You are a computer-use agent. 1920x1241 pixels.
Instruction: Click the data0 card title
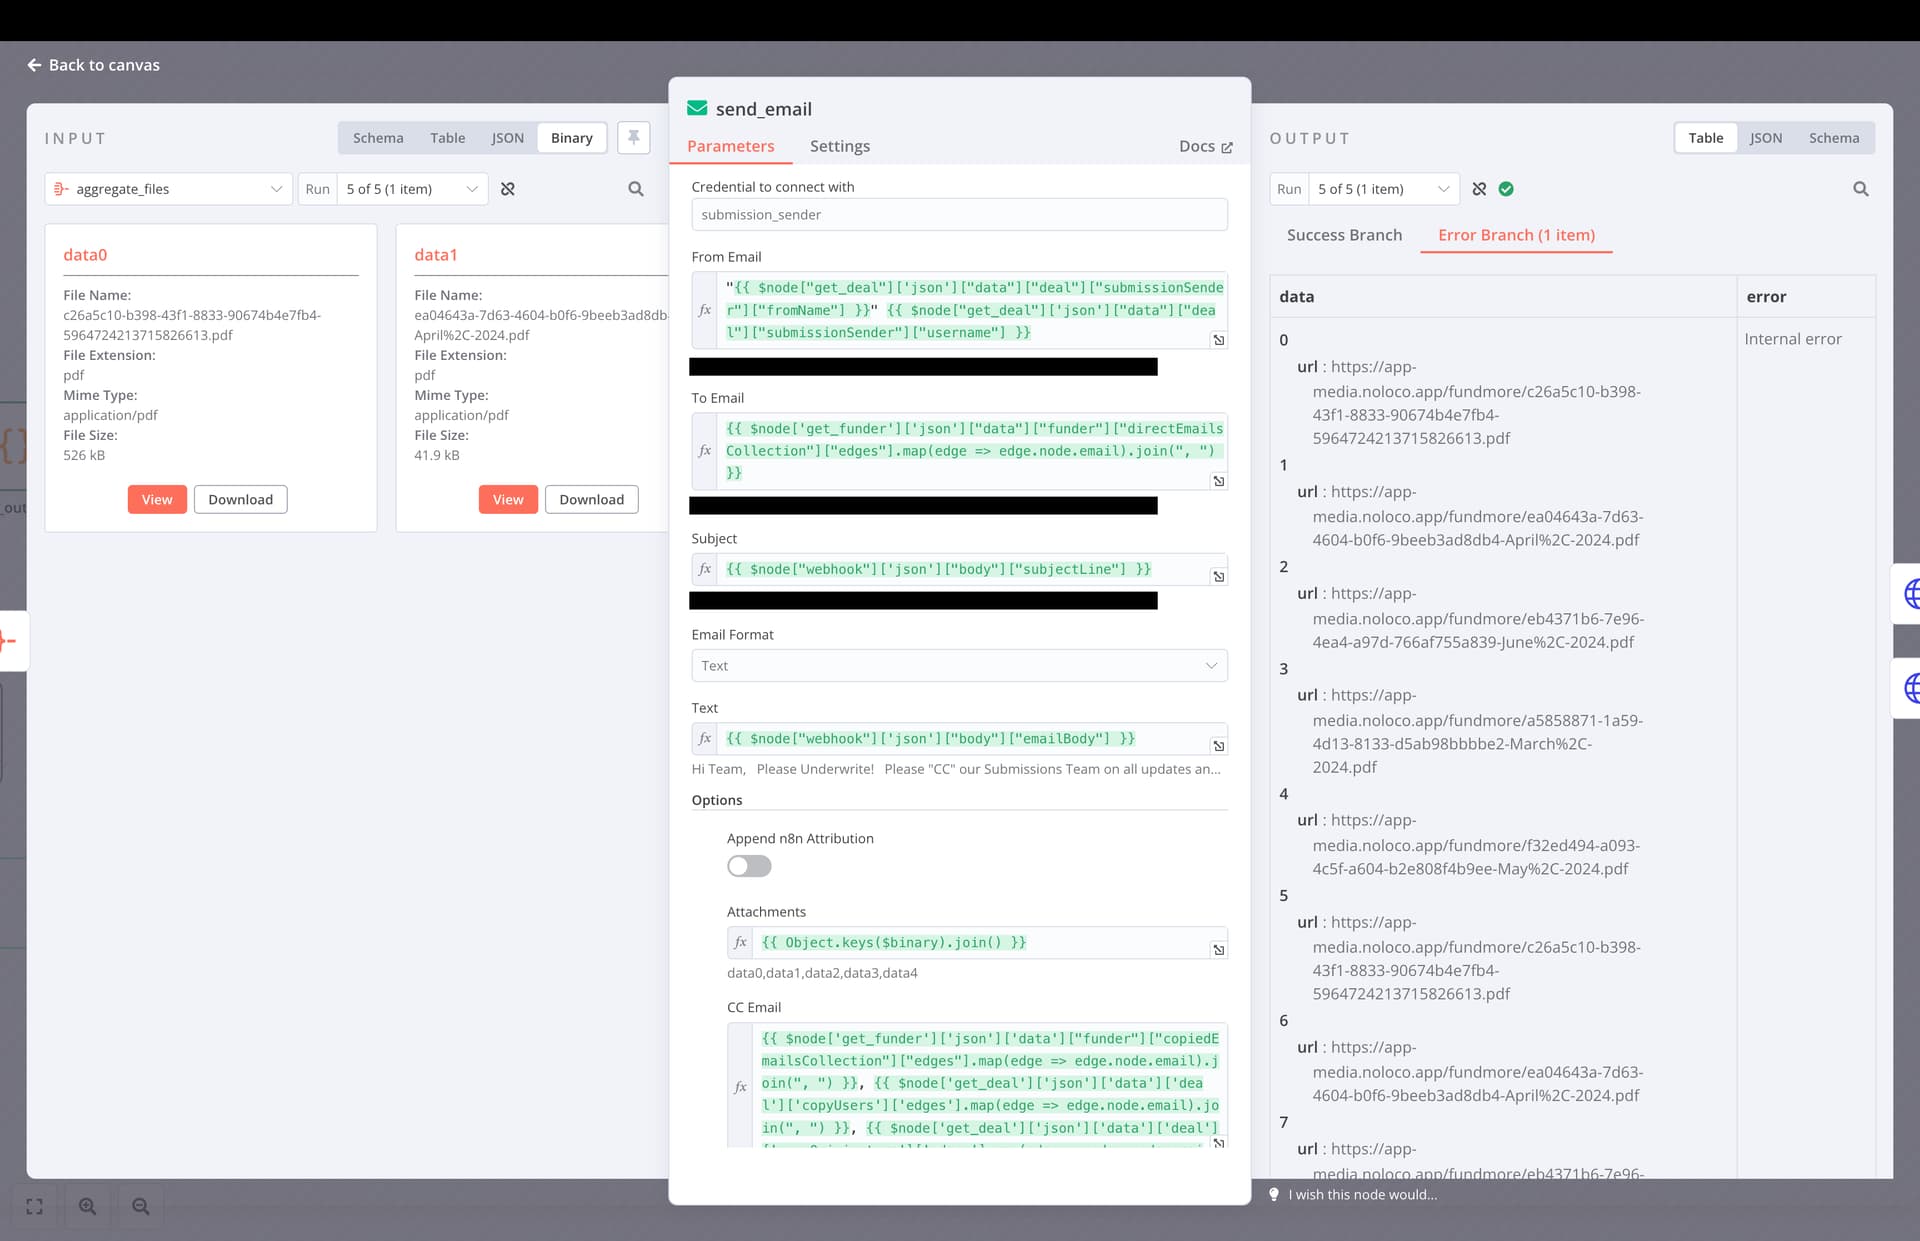point(85,255)
